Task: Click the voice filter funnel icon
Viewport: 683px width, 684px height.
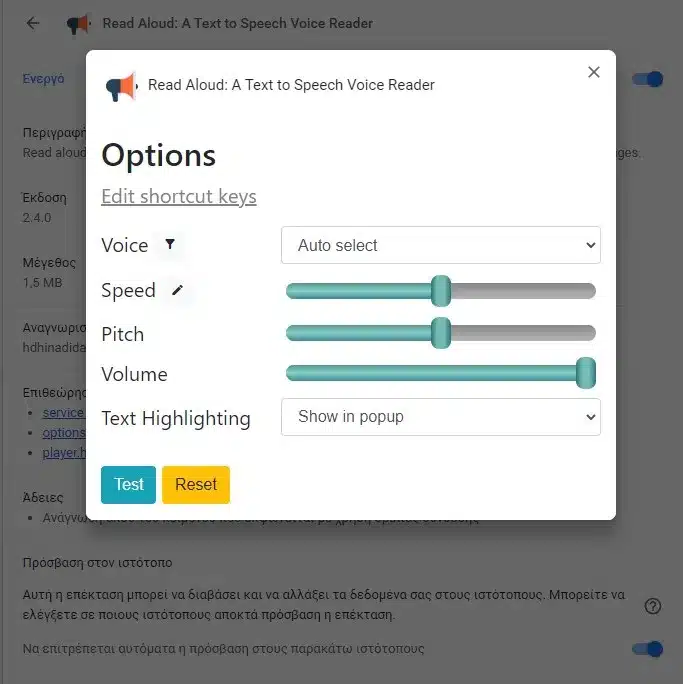Action: 170,244
